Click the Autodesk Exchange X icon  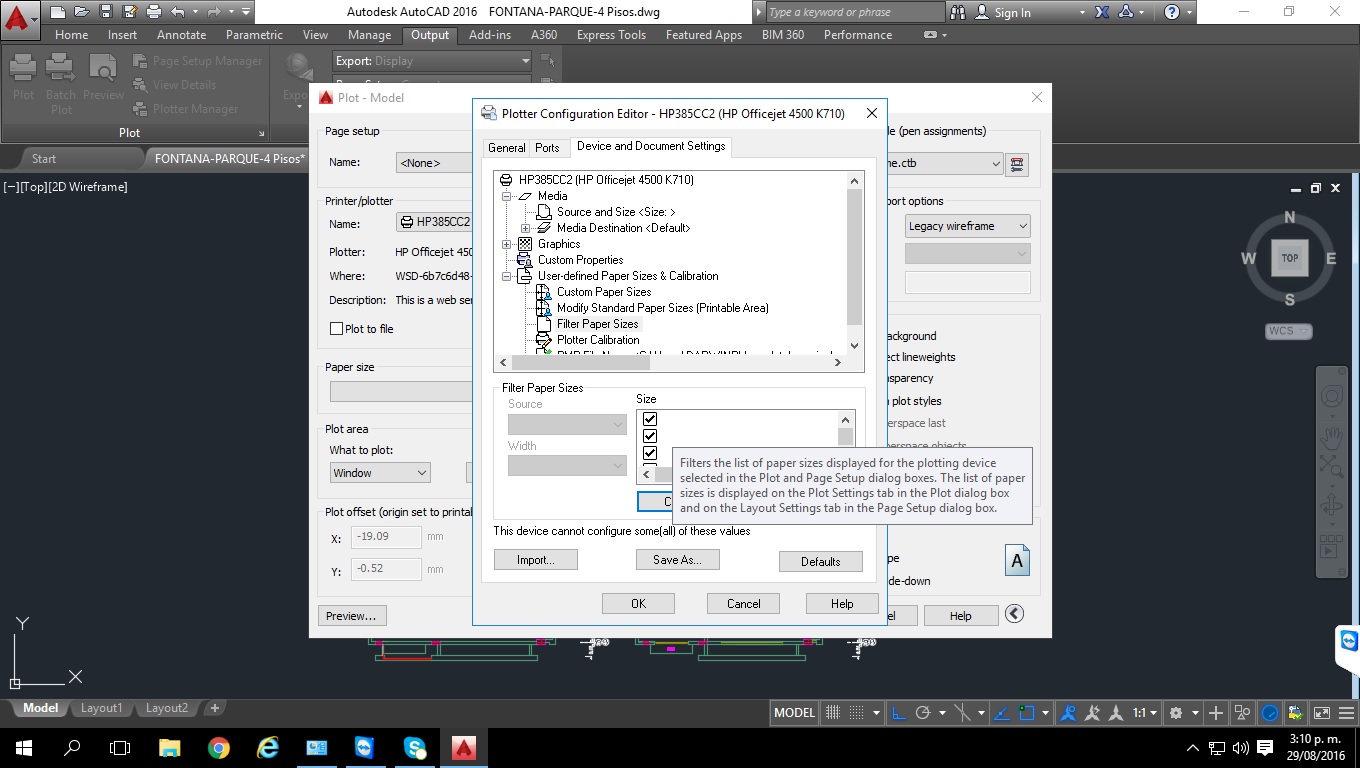[1102, 12]
